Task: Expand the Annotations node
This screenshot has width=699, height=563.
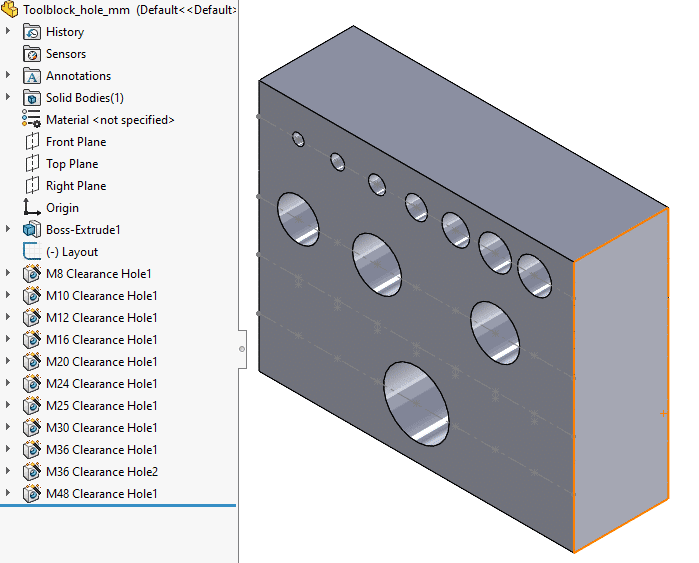Action: (8, 75)
